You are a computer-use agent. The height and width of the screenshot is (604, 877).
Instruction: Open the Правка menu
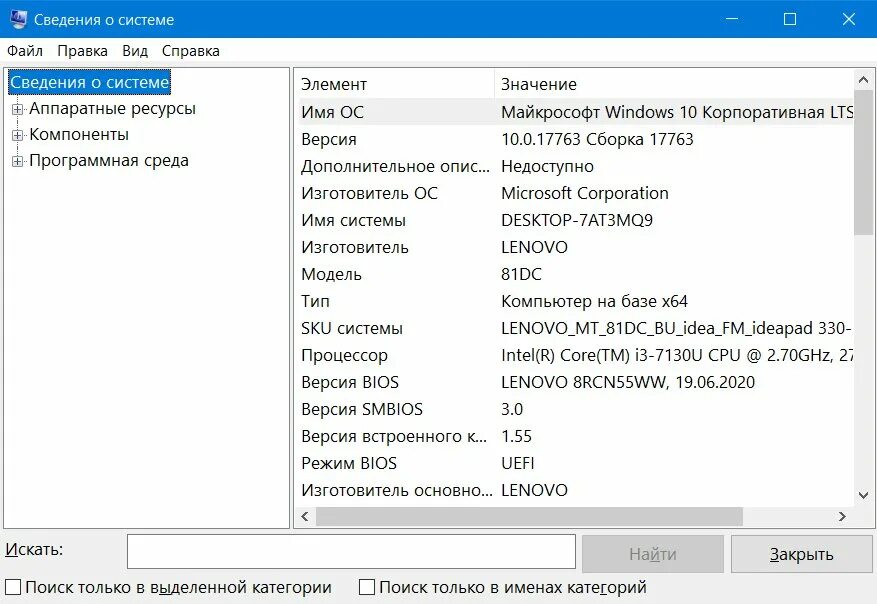(82, 51)
